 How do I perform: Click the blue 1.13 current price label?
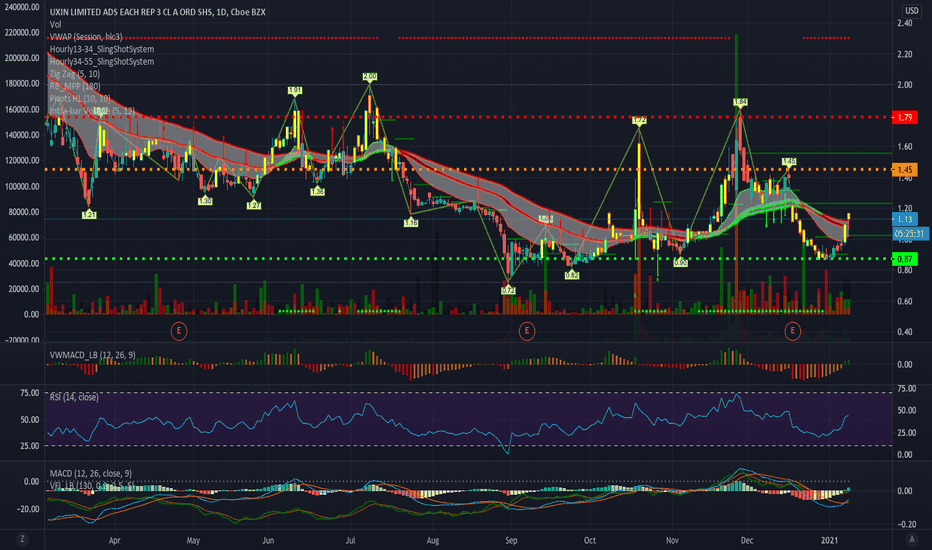[x=905, y=219]
